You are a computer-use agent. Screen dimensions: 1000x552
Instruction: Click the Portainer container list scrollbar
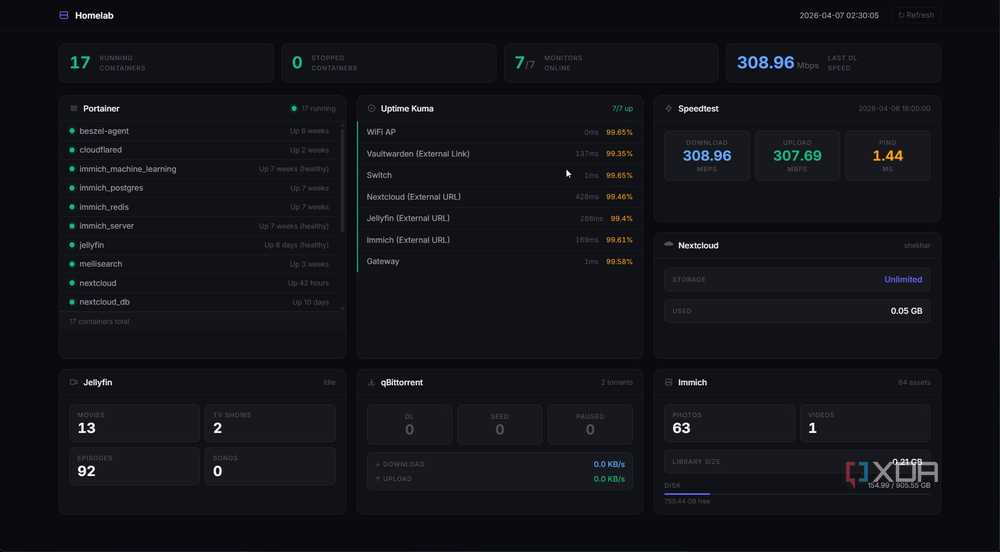[342, 178]
